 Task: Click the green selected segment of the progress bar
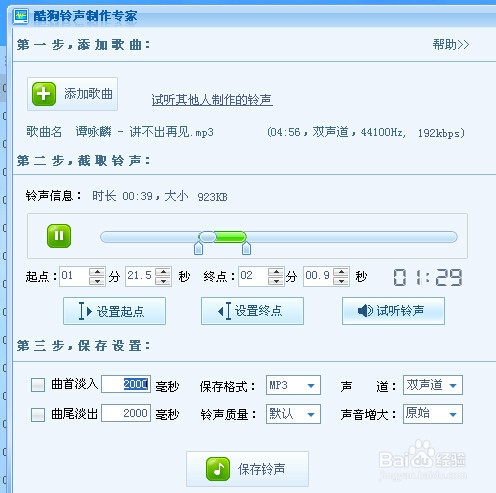click(x=231, y=237)
